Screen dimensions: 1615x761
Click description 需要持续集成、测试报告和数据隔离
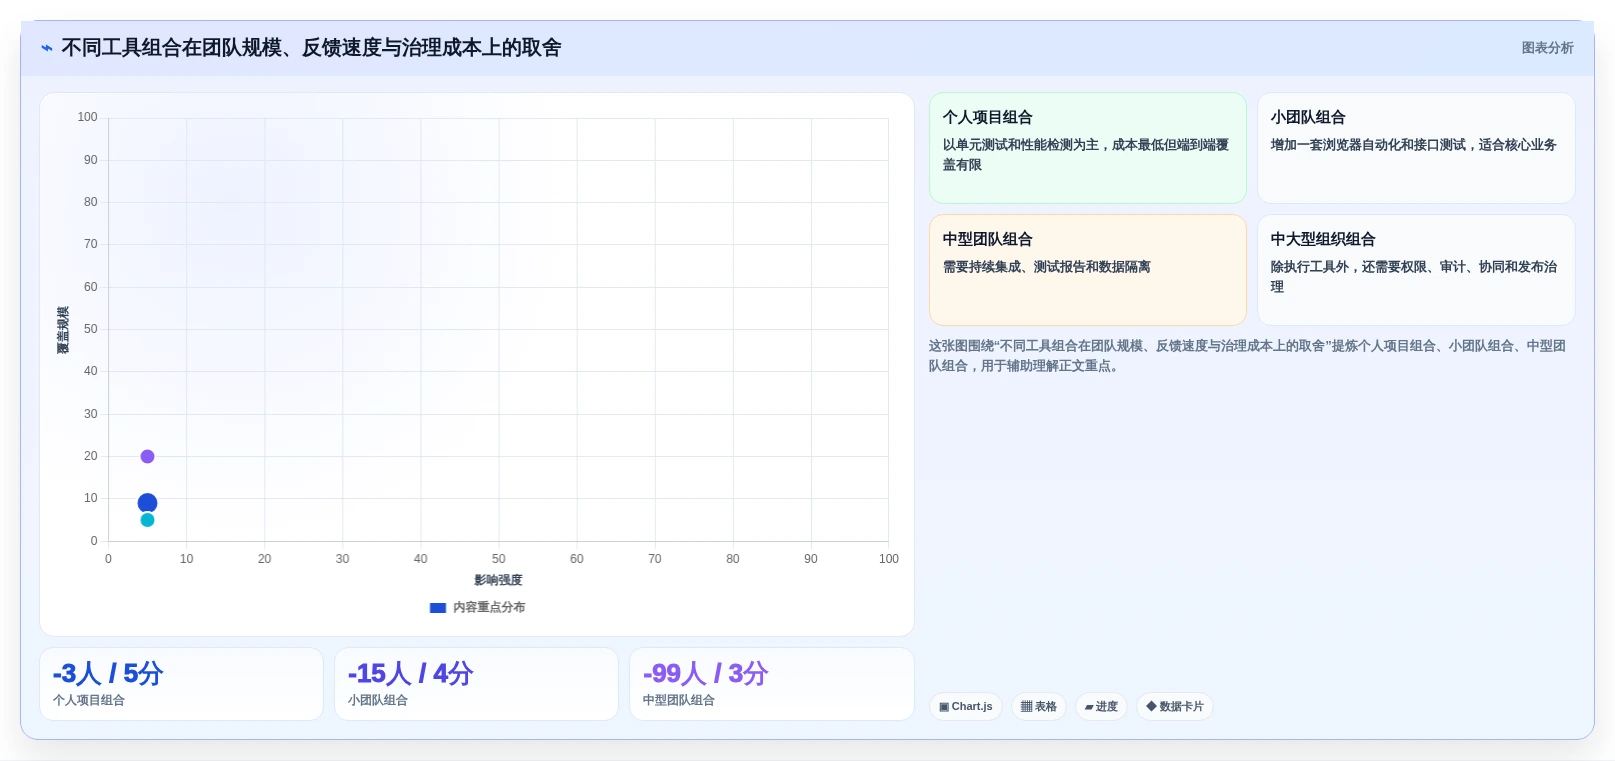pyautogui.click(x=1046, y=267)
